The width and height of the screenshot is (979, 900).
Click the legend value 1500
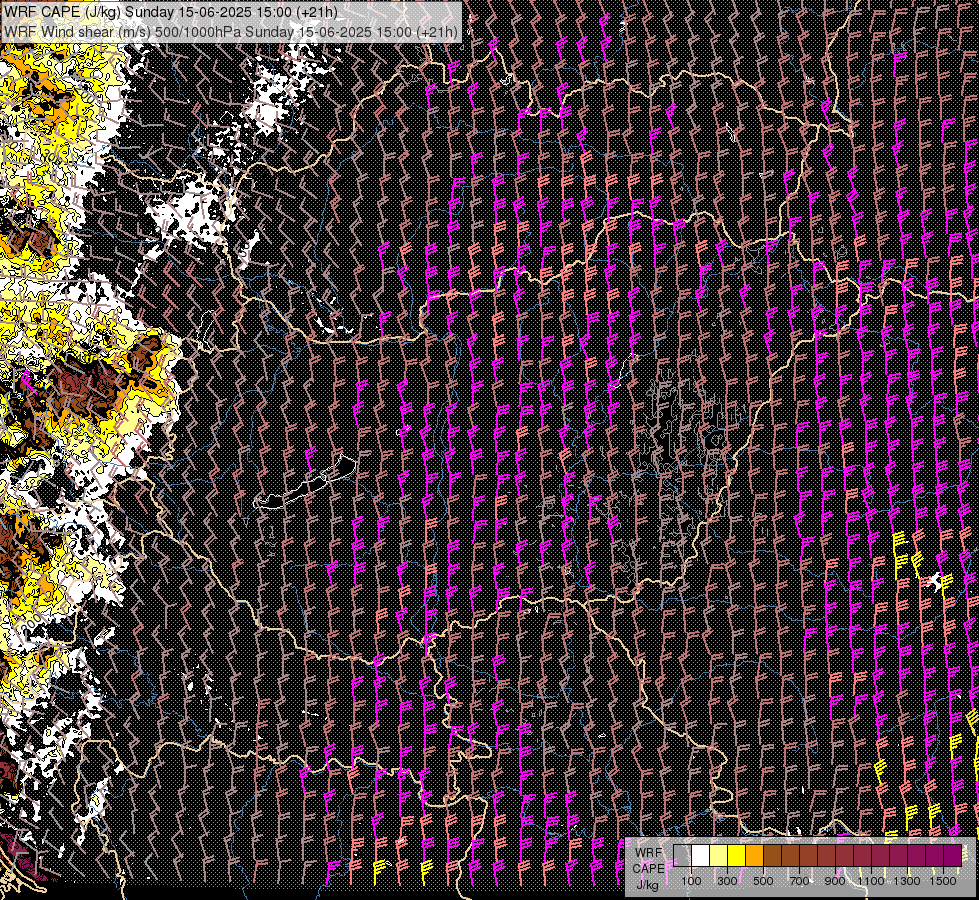943,881
